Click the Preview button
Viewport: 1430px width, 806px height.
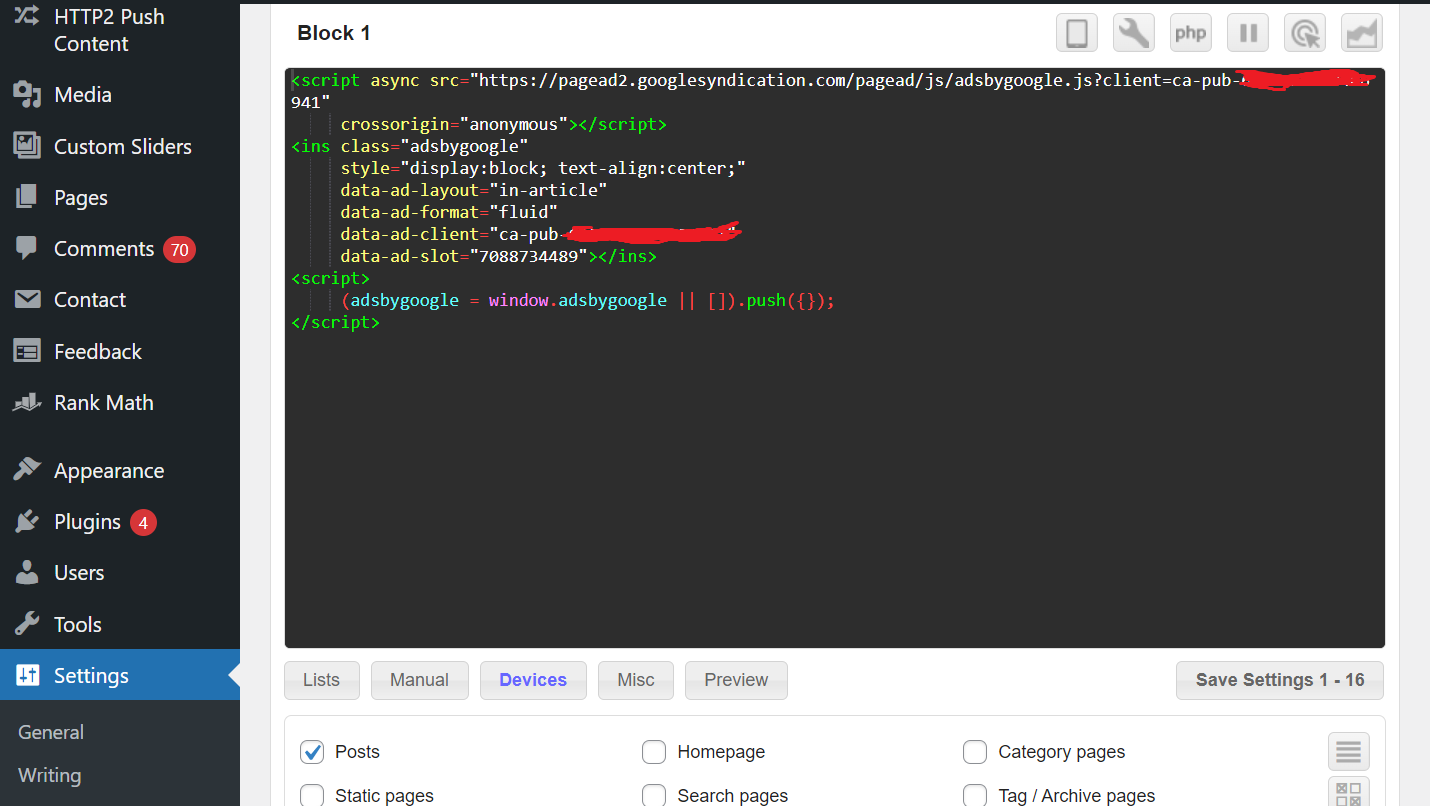736,680
